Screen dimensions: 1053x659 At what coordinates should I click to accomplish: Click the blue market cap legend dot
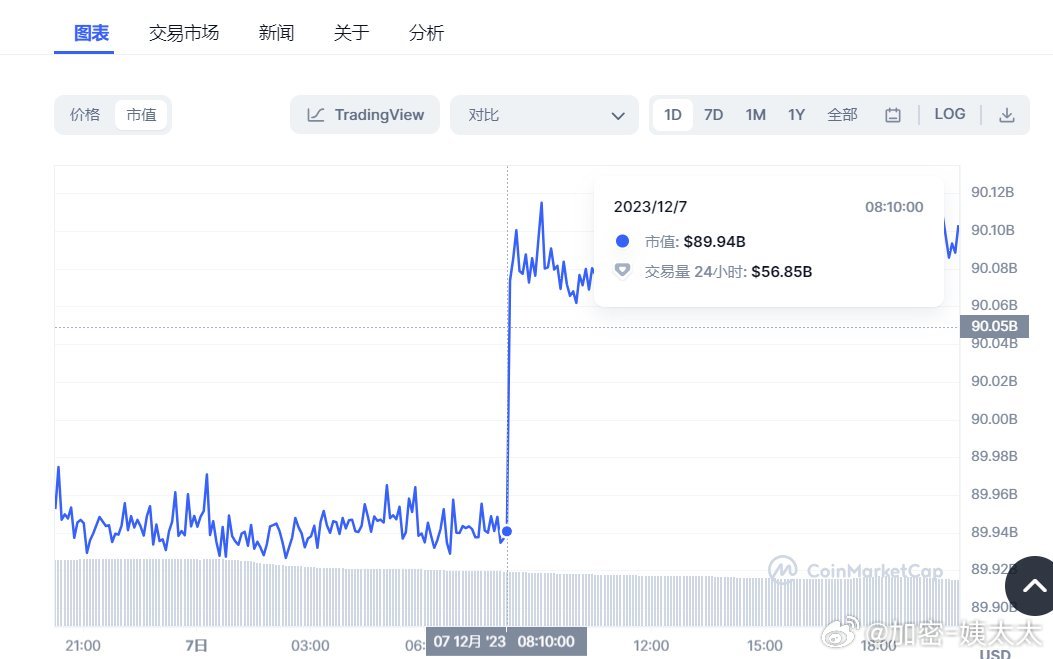(622, 241)
